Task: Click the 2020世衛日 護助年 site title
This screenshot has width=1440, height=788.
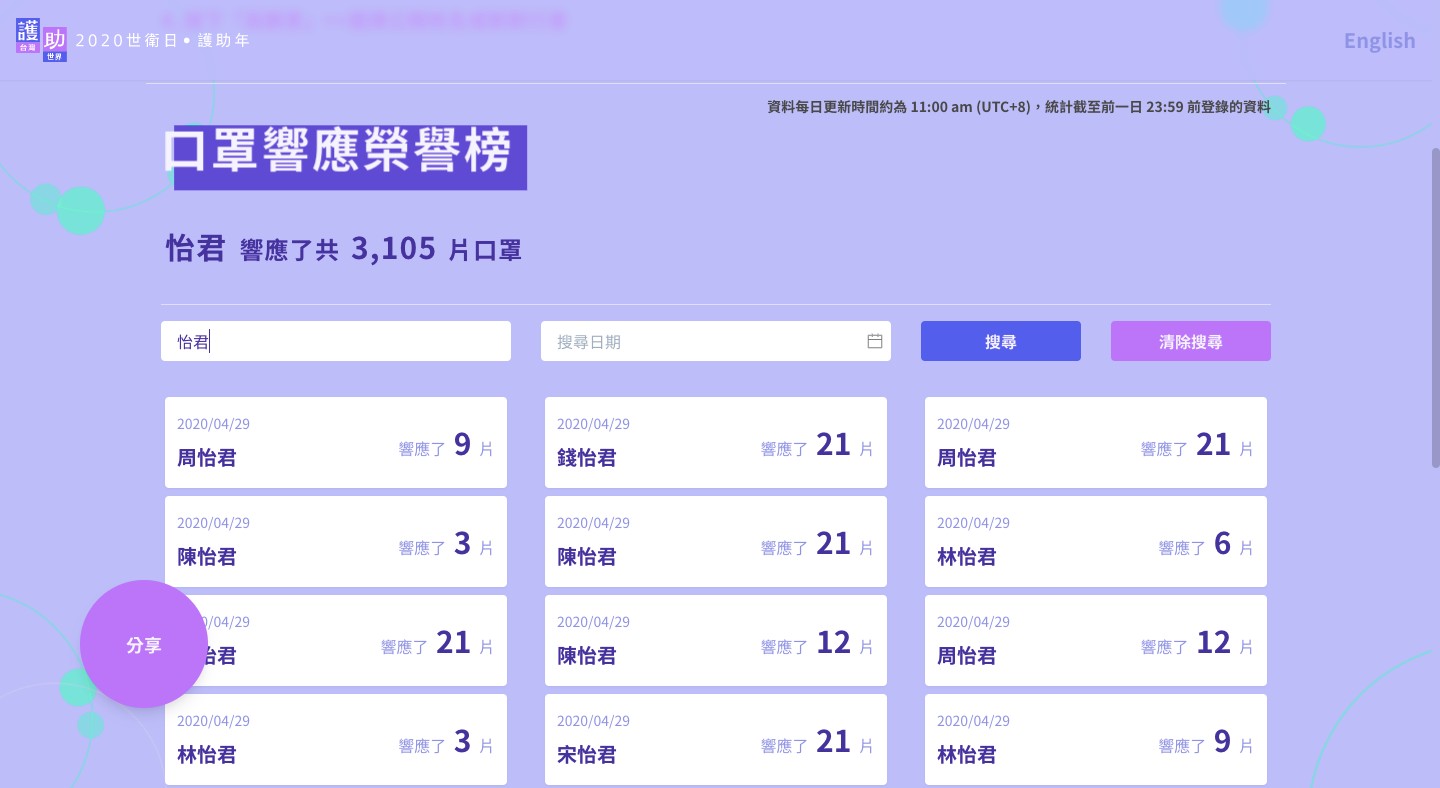Action: click(163, 41)
